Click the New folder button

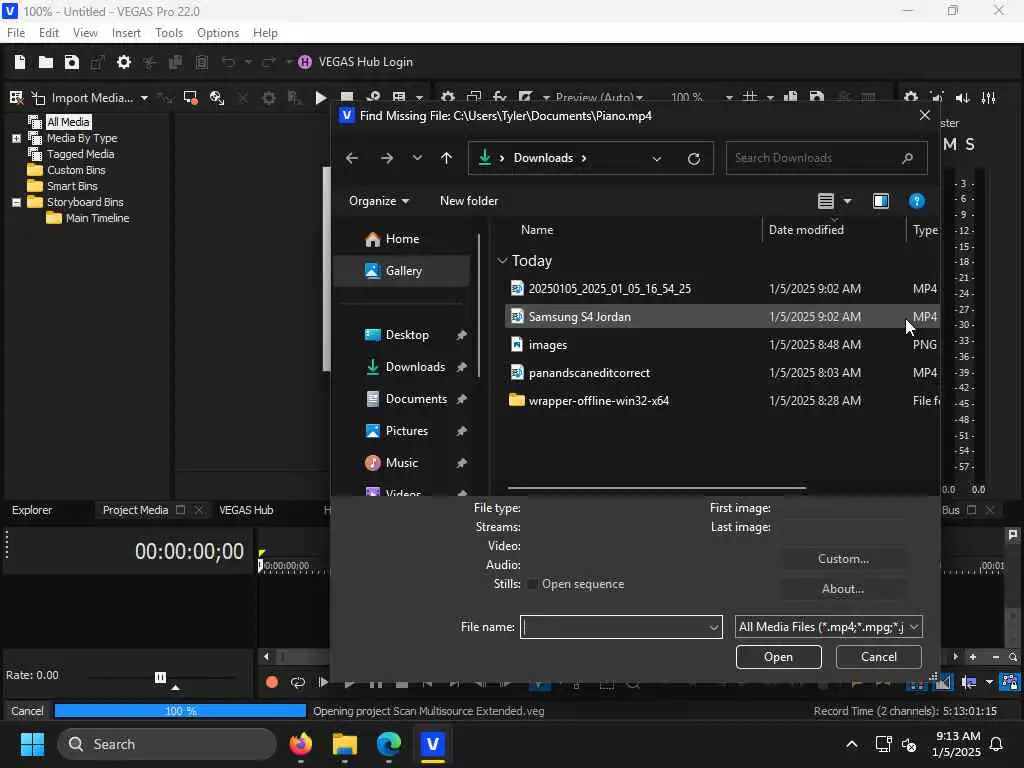click(x=469, y=201)
